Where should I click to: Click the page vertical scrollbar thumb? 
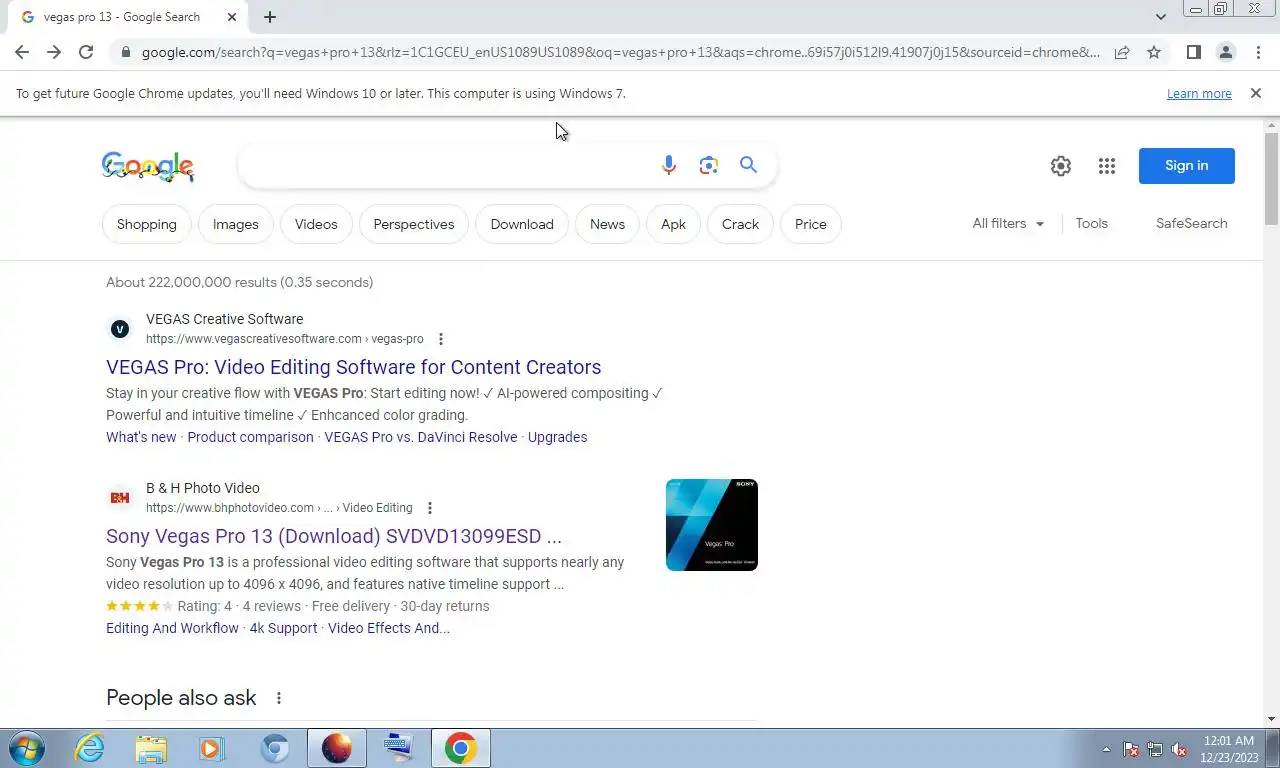point(1271,178)
